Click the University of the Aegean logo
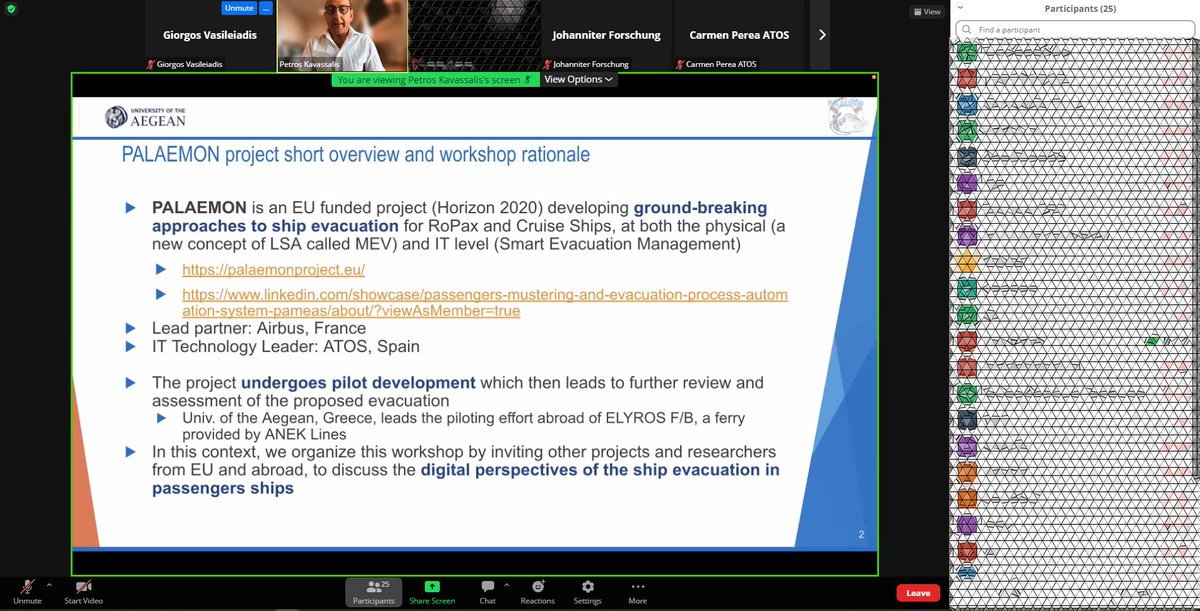Screen dimensions: 1200x611 (144, 117)
